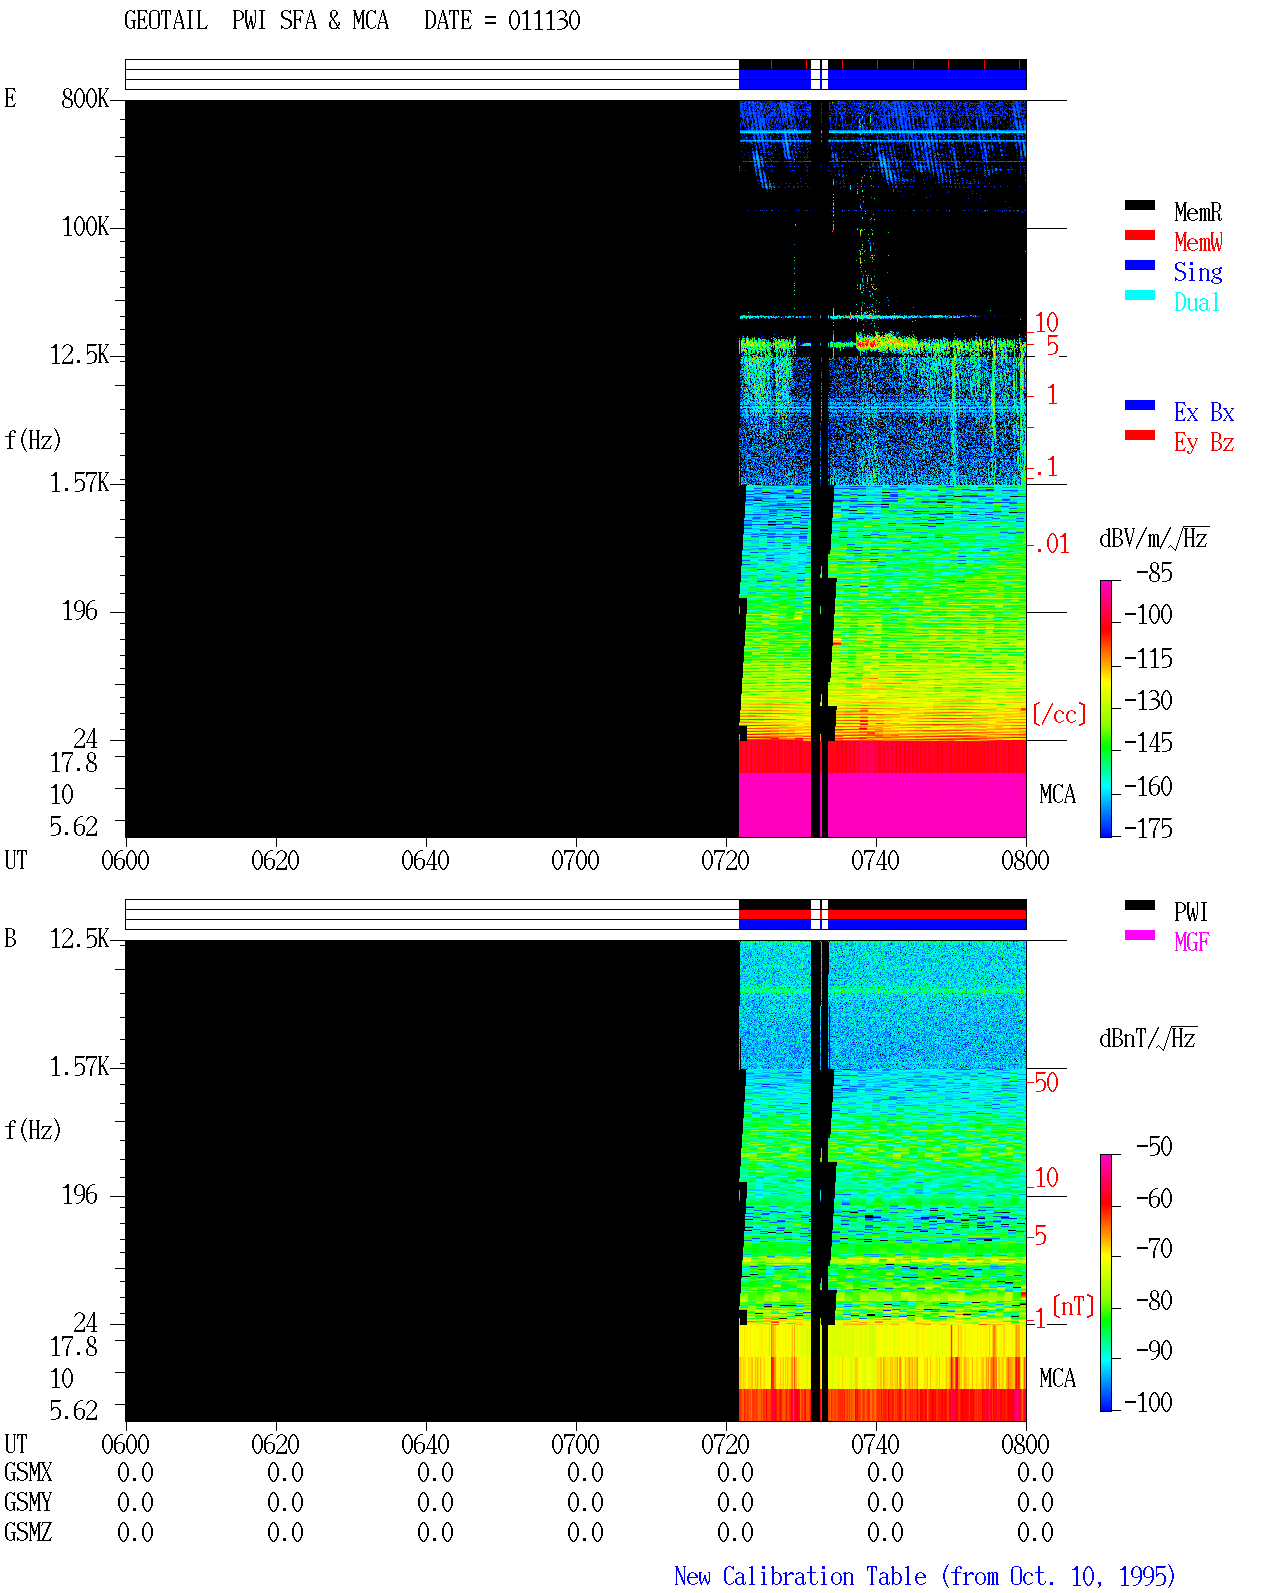Select the Ey Bz legend label
This screenshot has width=1280, height=1593.
click(1204, 442)
